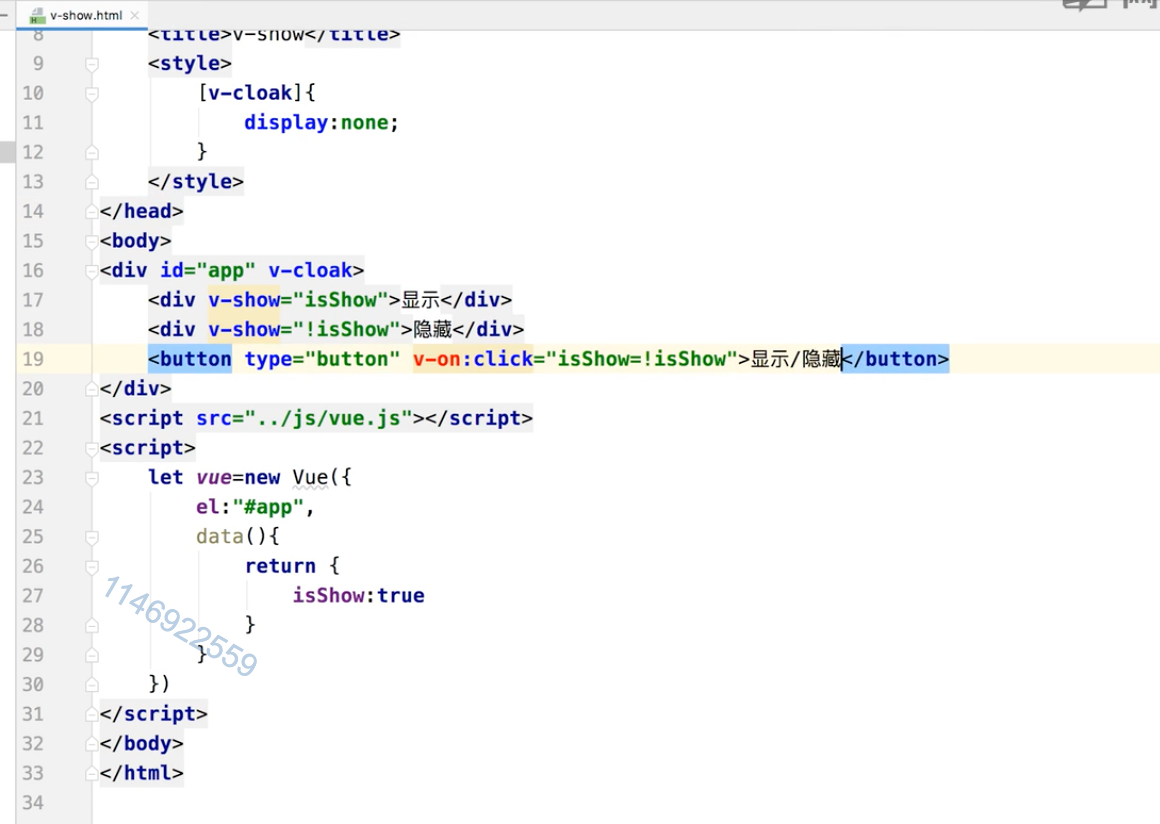Click line number 11 in the gutter
Image resolution: width=1160 pixels, height=824 pixels.
pyautogui.click(x=33, y=123)
